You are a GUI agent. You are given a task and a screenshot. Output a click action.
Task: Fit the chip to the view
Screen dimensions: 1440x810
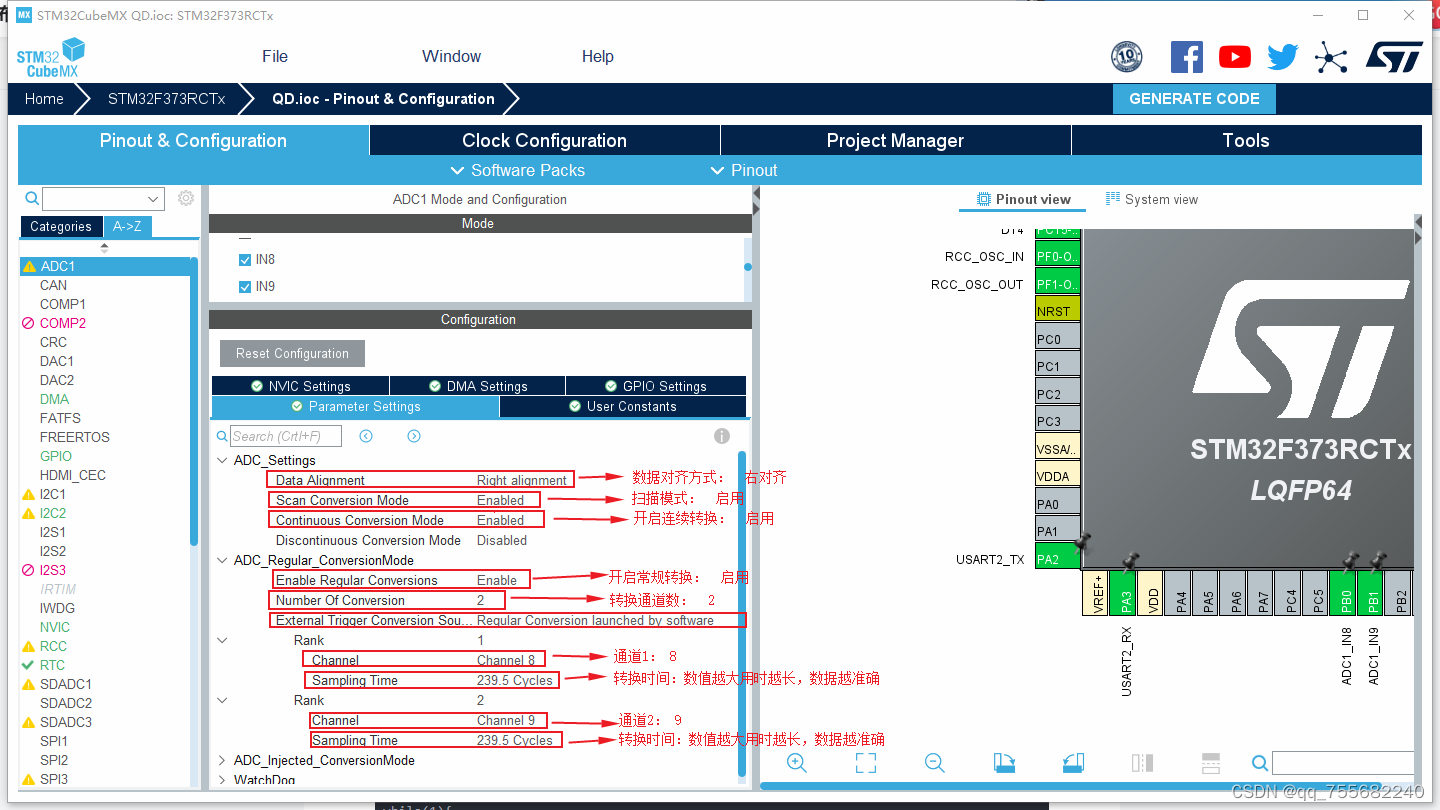click(866, 763)
